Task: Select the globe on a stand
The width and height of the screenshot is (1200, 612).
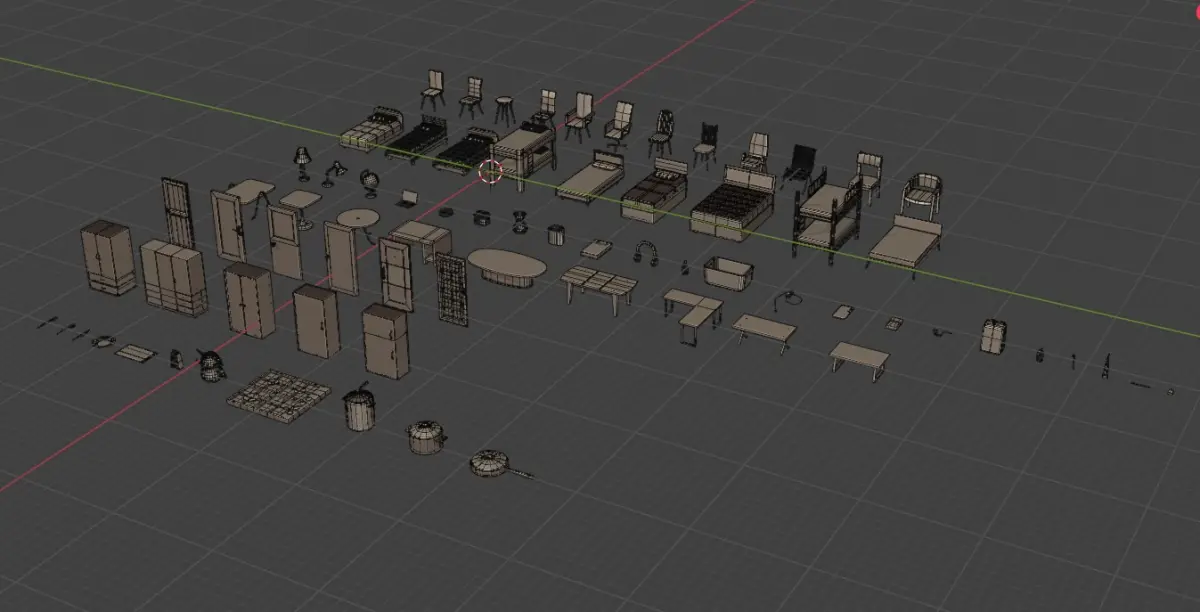Action: pyautogui.click(x=369, y=184)
